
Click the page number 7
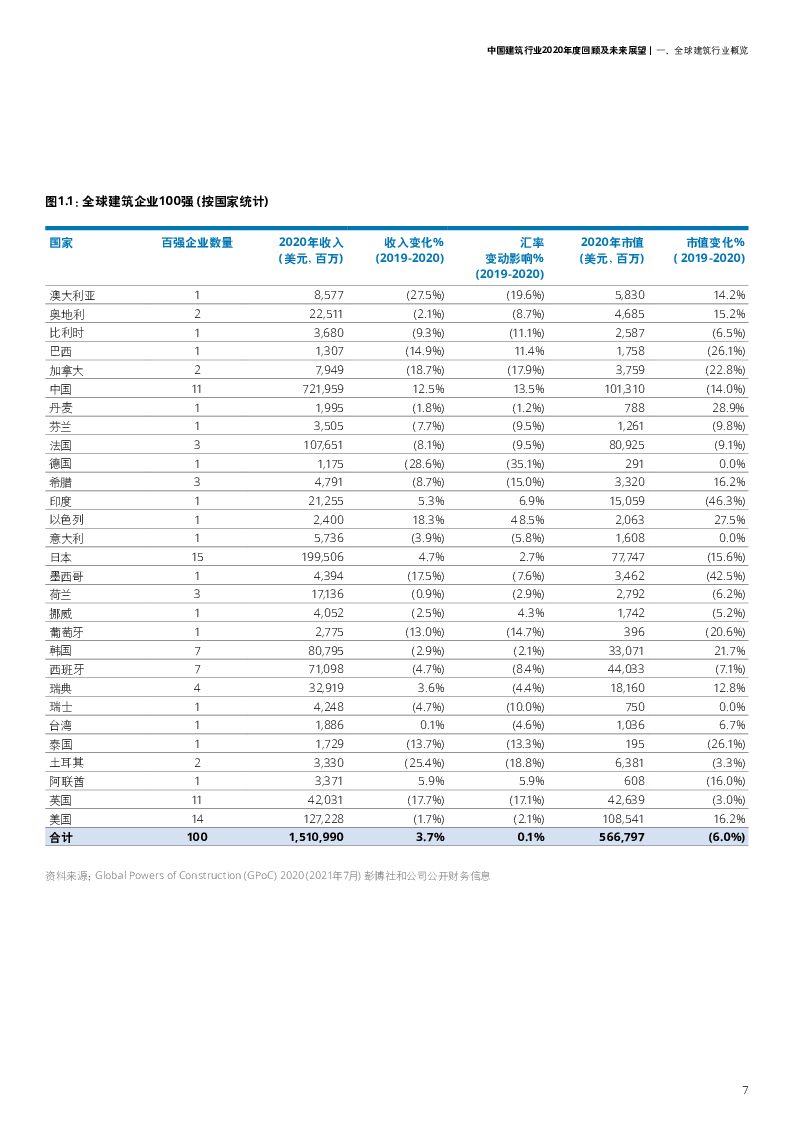click(744, 1090)
